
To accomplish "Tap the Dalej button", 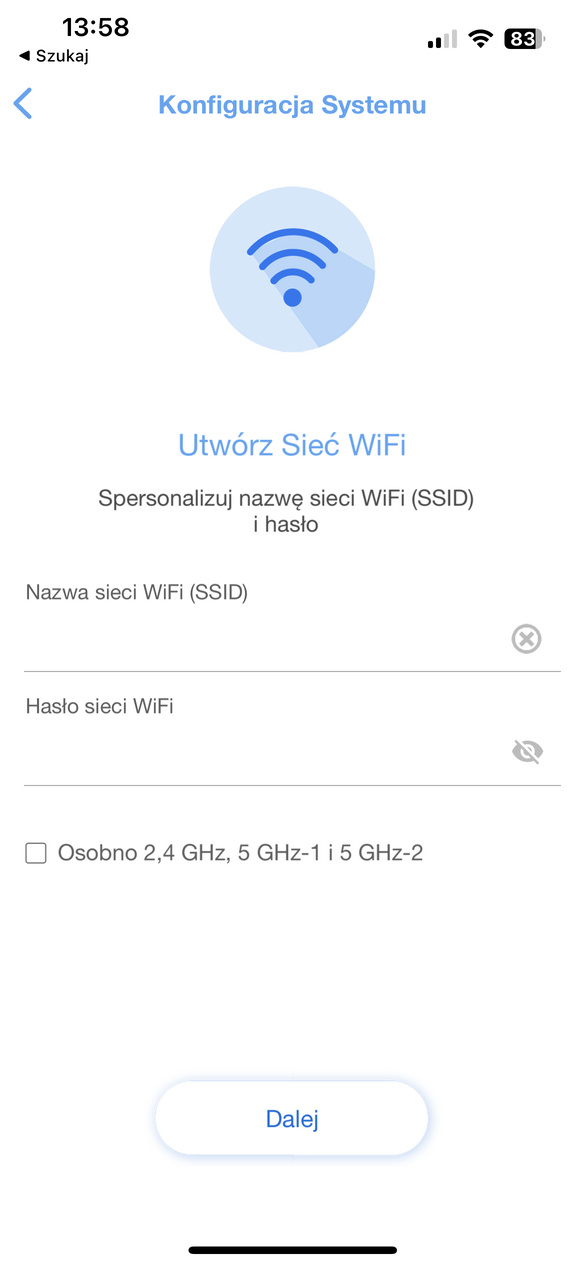I will [x=292, y=1119].
